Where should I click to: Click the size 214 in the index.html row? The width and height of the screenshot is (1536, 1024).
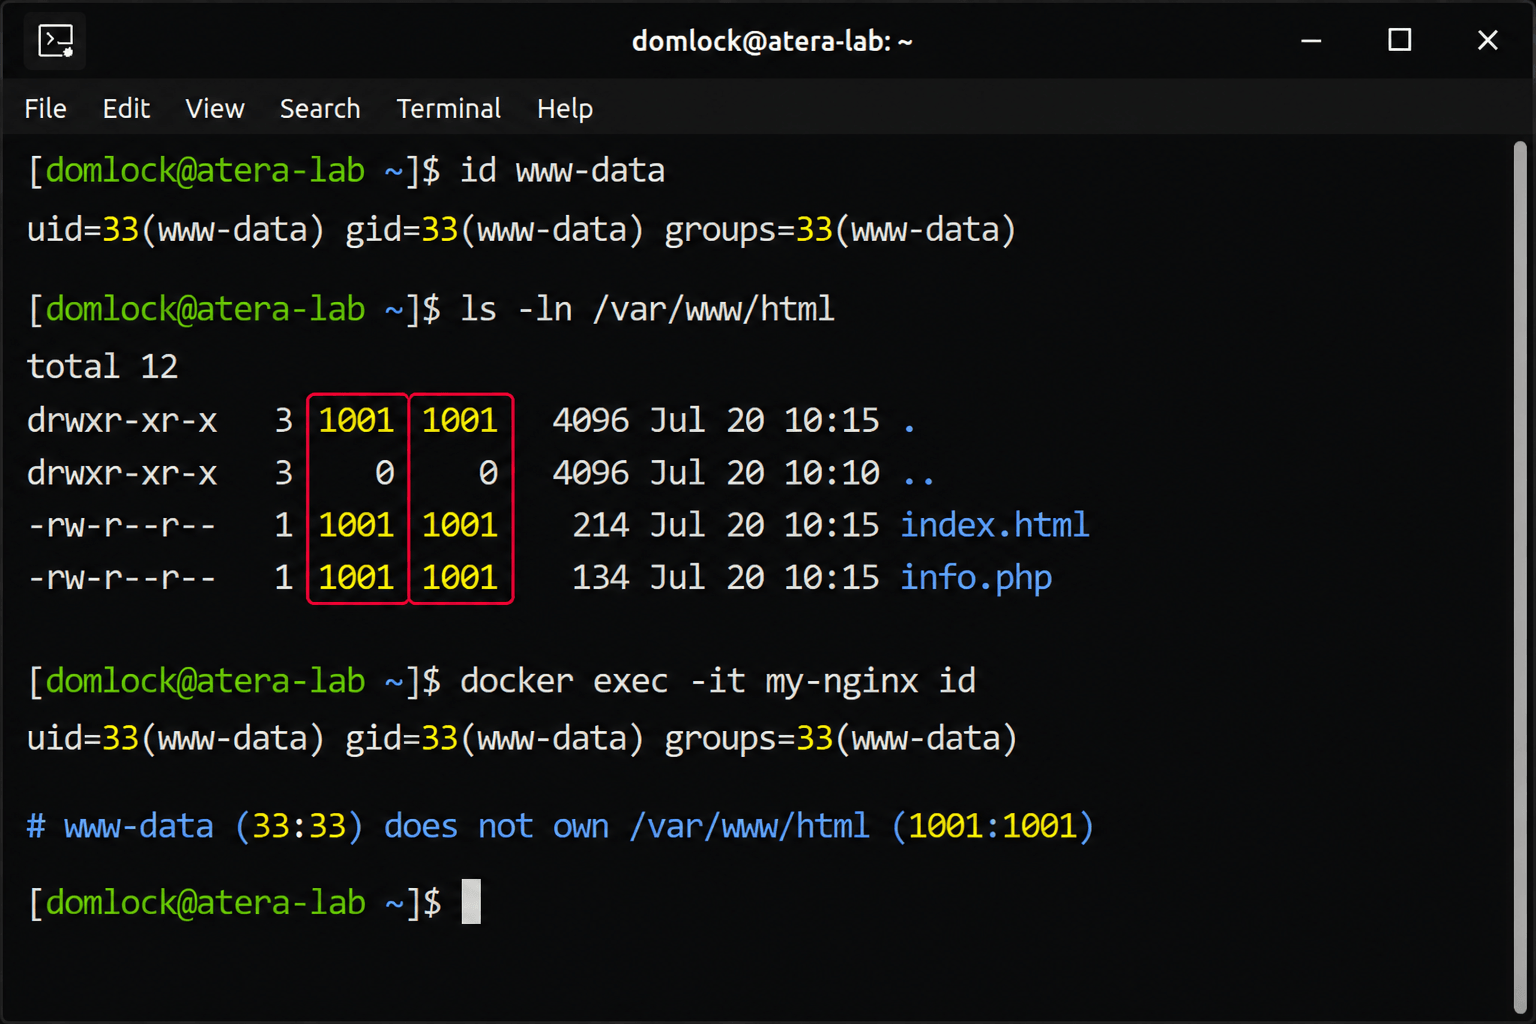tap(601, 525)
